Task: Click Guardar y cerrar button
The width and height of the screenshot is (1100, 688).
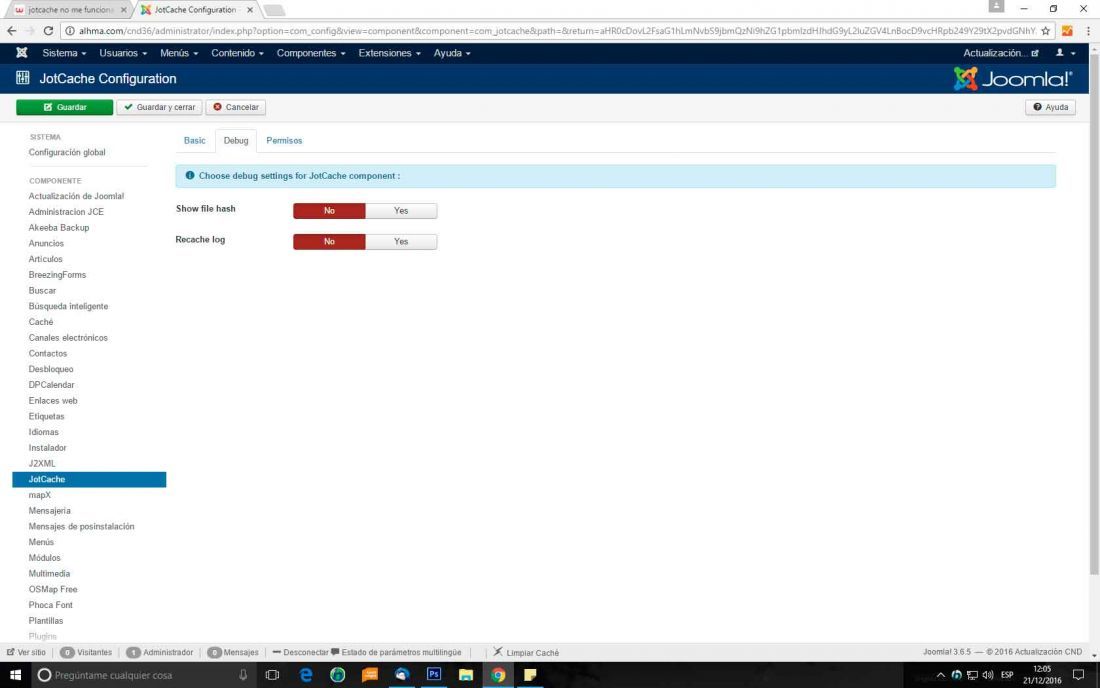Action: click(160, 107)
